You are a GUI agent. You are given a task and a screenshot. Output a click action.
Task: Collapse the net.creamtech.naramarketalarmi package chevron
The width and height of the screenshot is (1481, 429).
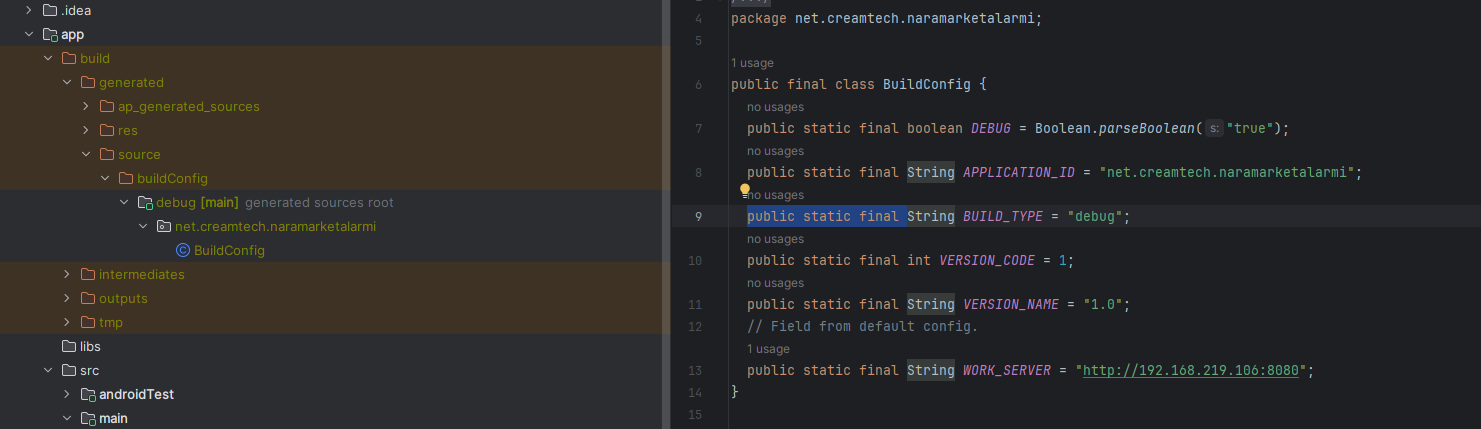tap(143, 226)
